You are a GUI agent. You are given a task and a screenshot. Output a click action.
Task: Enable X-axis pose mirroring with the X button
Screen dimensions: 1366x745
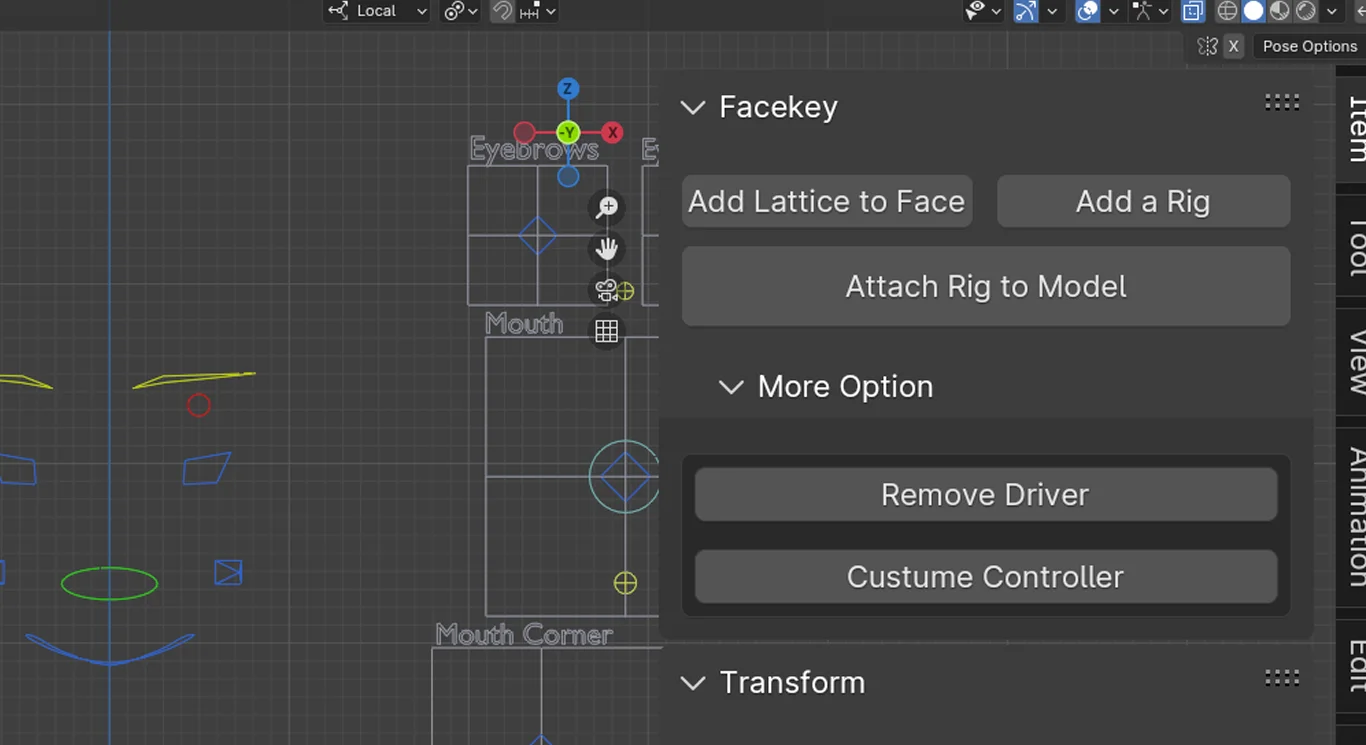pos(1233,46)
